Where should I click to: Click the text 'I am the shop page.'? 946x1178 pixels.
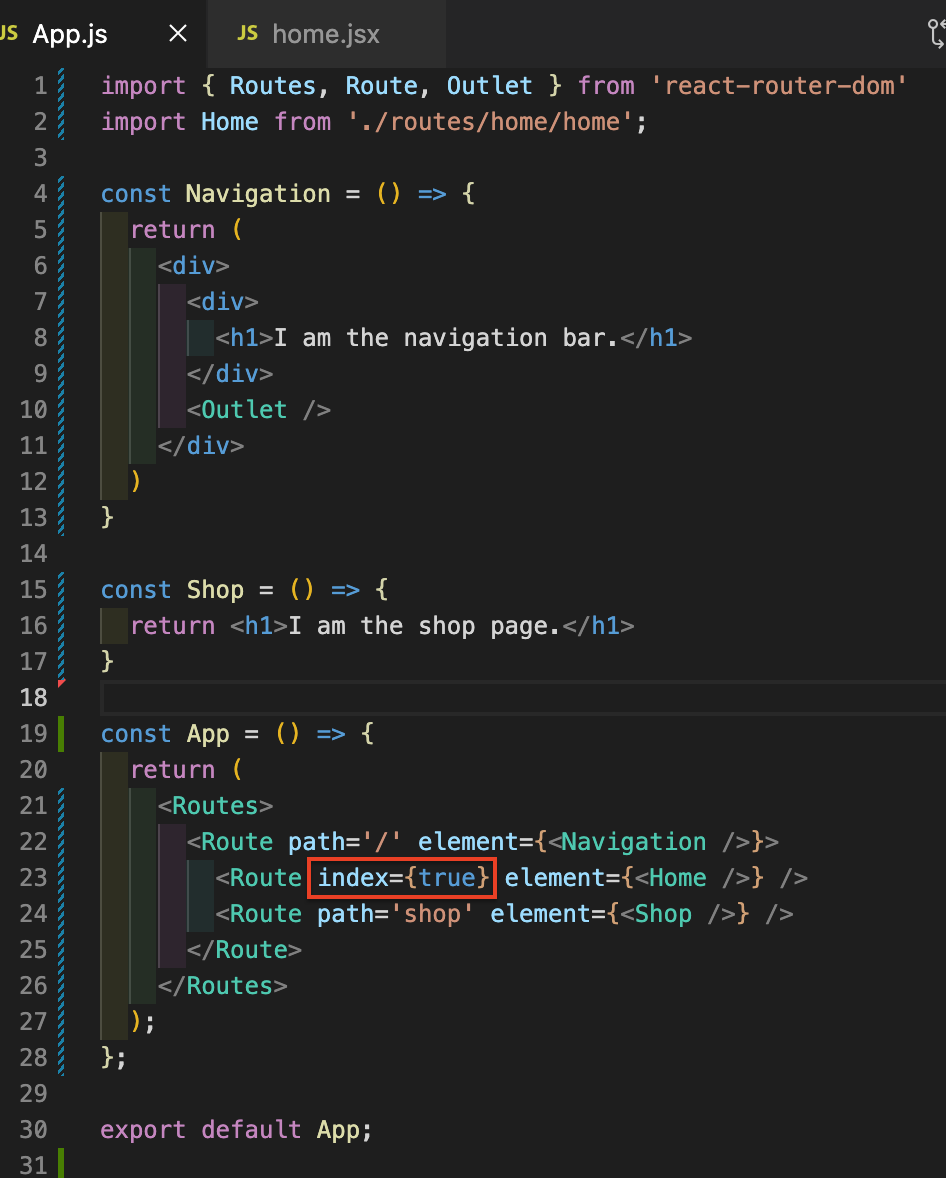[424, 626]
